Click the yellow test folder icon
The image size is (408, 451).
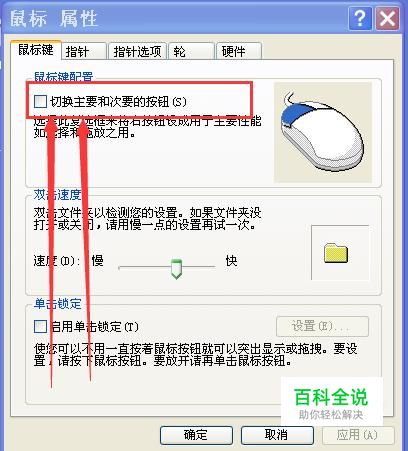click(x=336, y=253)
